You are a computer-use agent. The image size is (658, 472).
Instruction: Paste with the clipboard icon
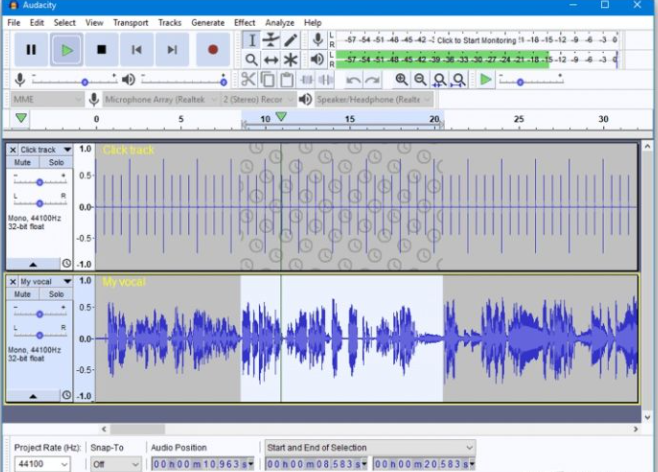click(x=287, y=79)
